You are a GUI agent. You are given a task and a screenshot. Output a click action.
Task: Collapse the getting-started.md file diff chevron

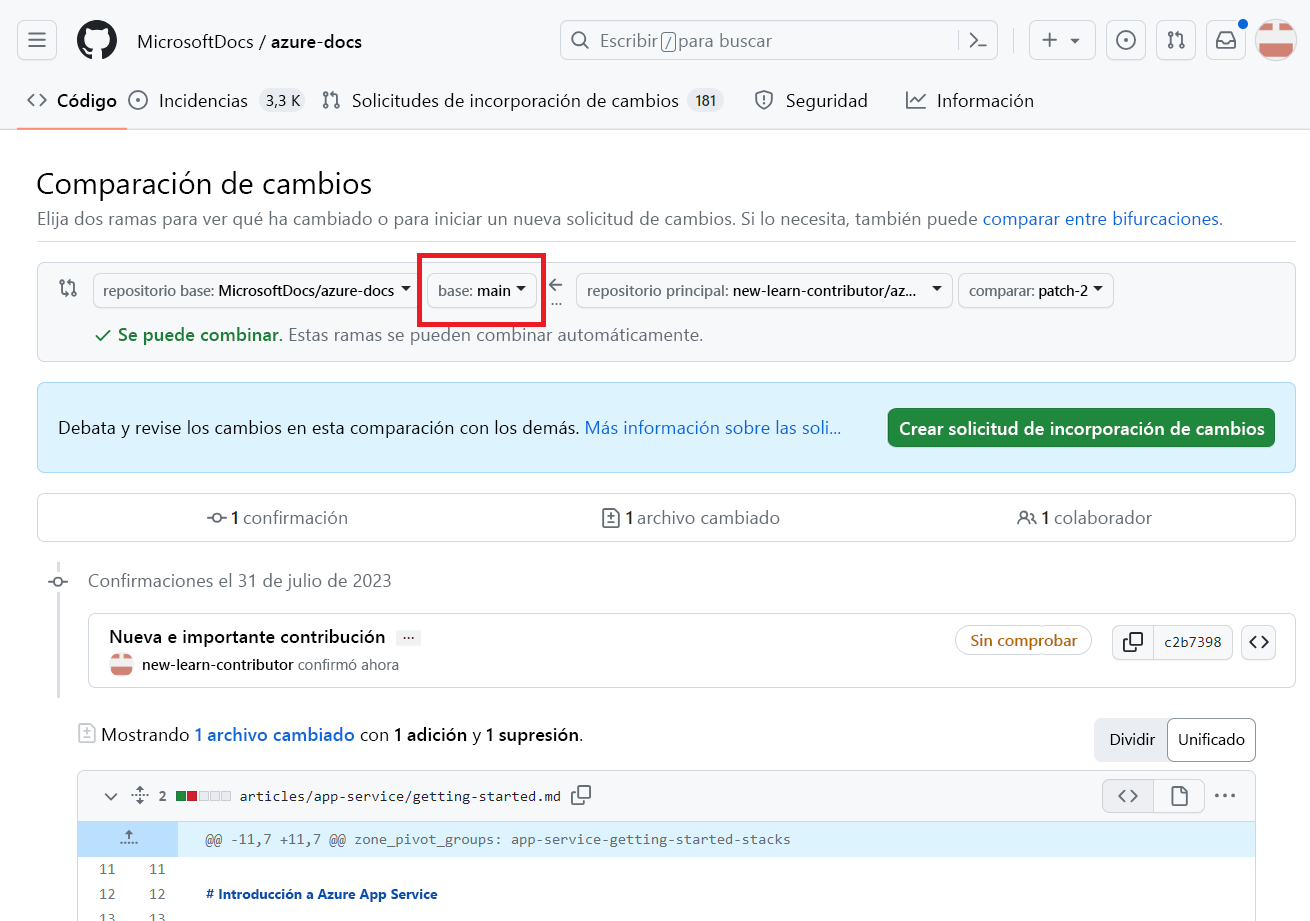point(111,797)
